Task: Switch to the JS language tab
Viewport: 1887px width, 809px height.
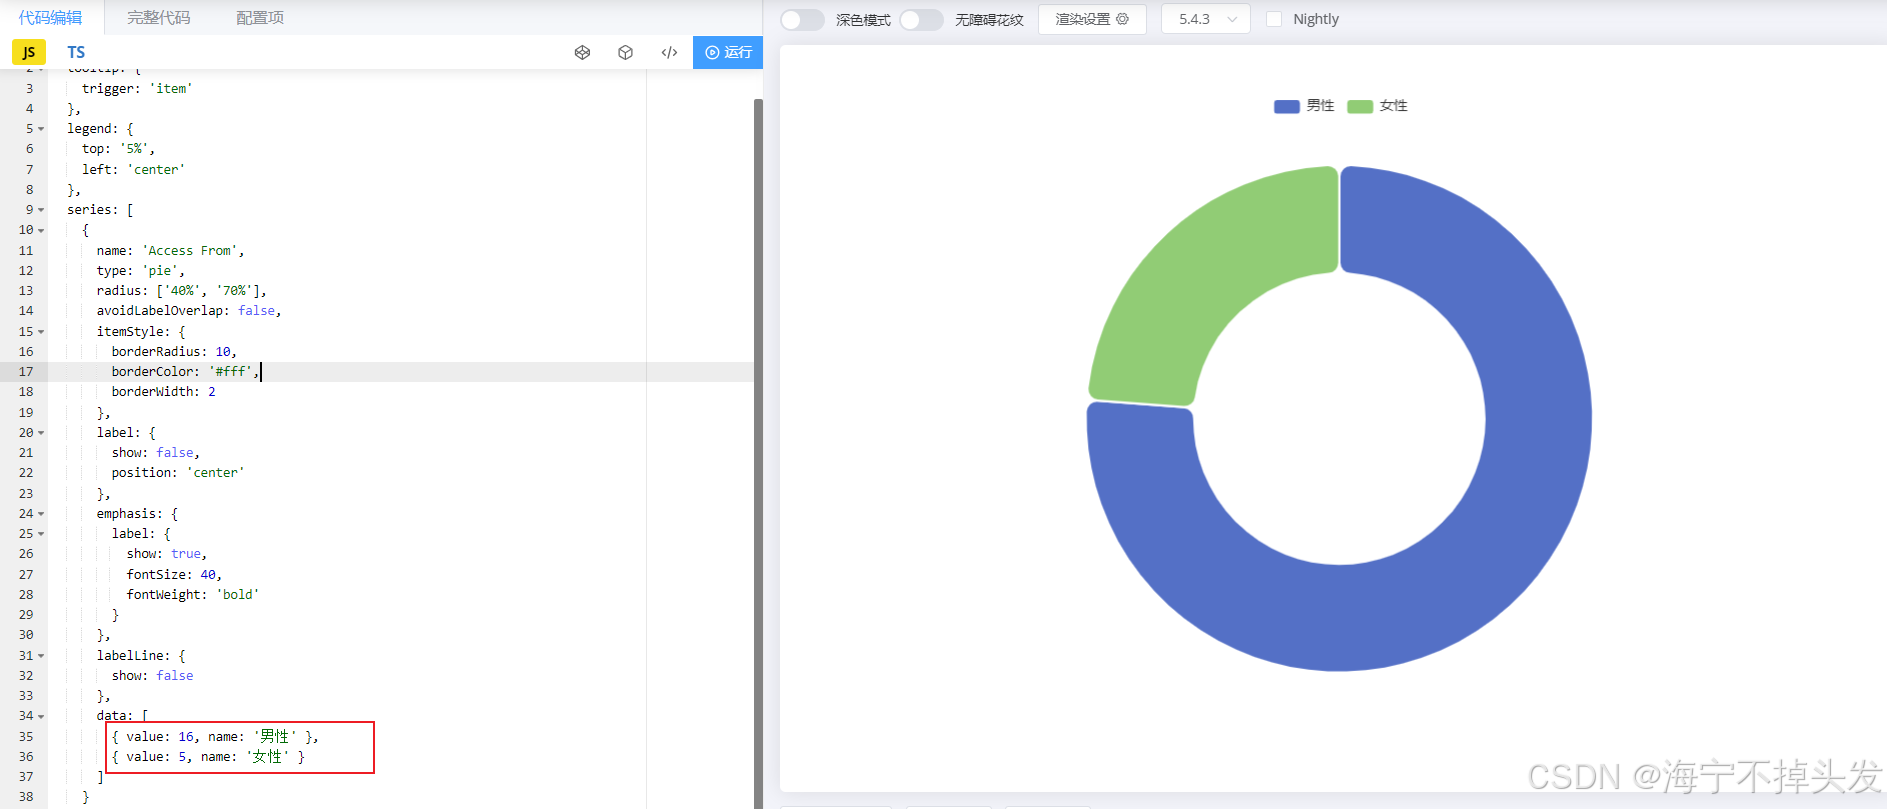Action: tap(29, 52)
